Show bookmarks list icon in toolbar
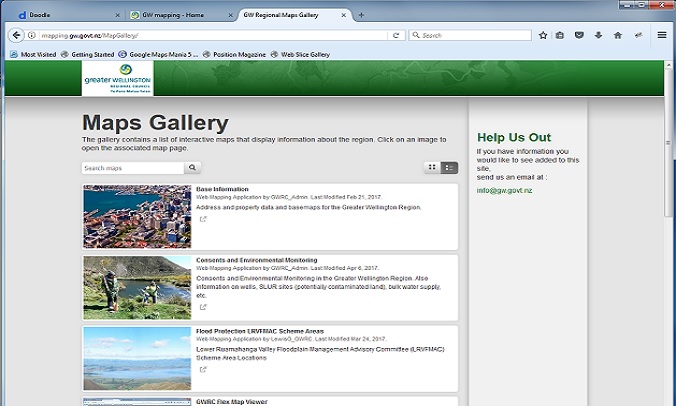The image size is (676, 406). click(x=560, y=35)
